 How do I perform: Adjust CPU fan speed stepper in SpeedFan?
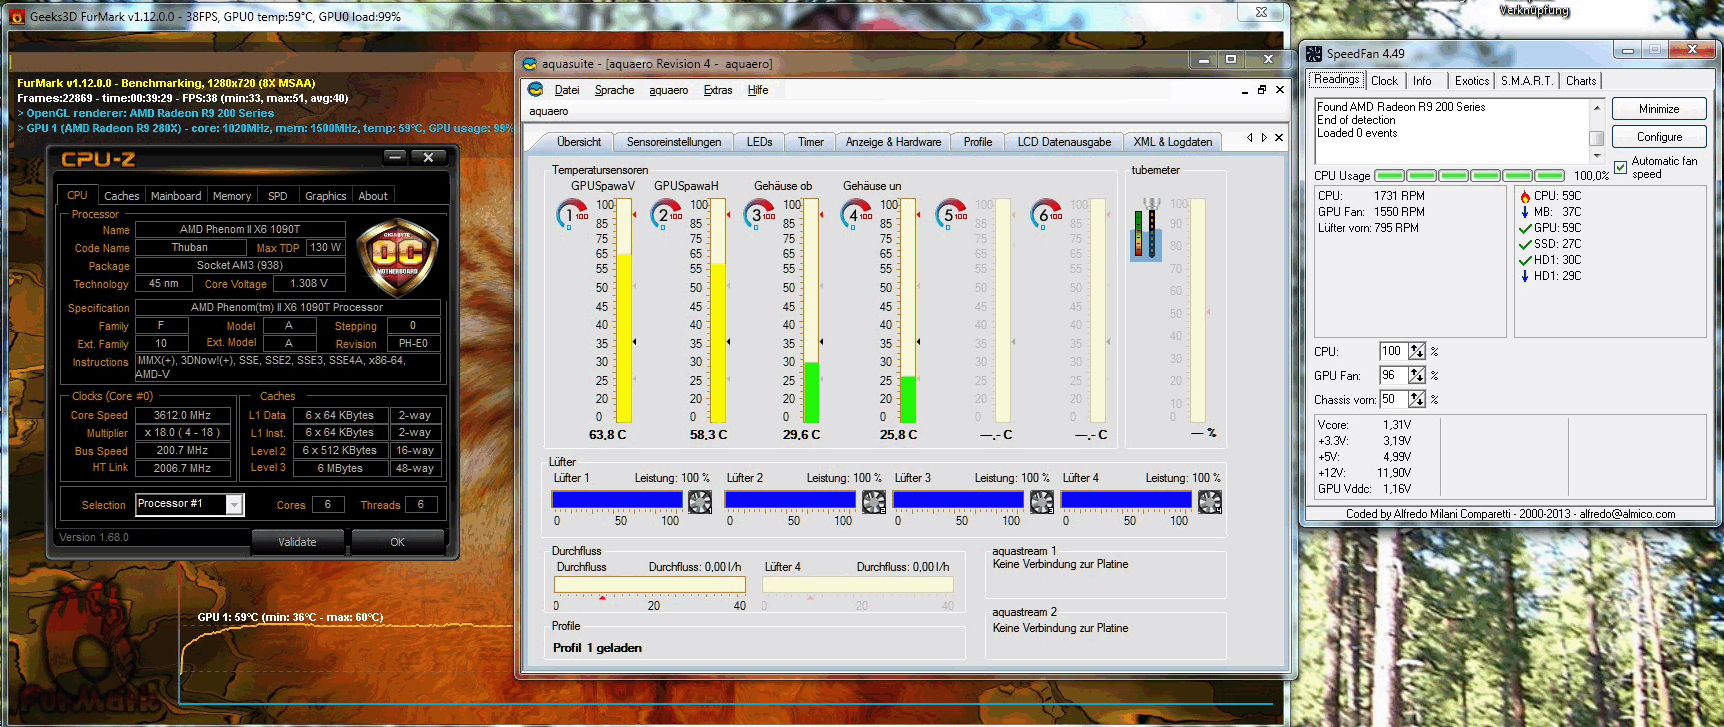pos(1416,351)
